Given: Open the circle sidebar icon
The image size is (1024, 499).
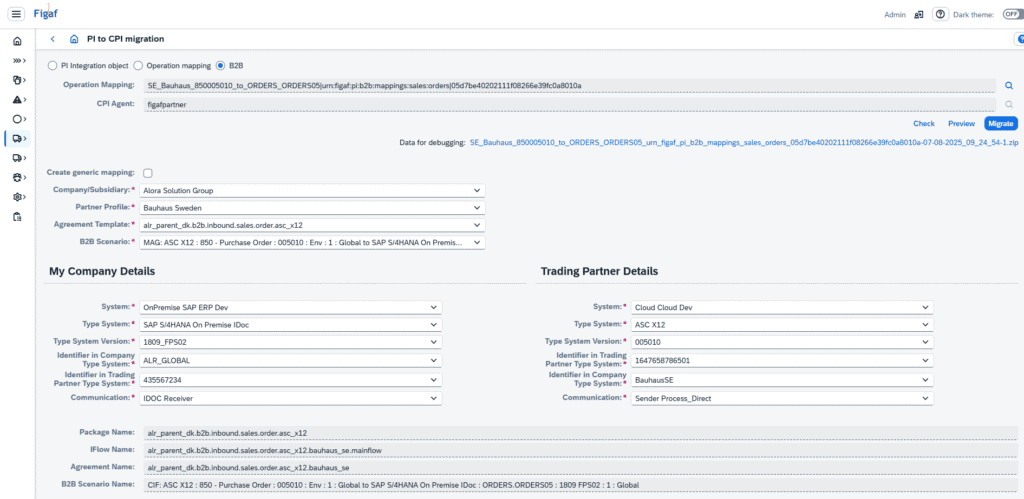Looking at the screenshot, I should click(19, 119).
